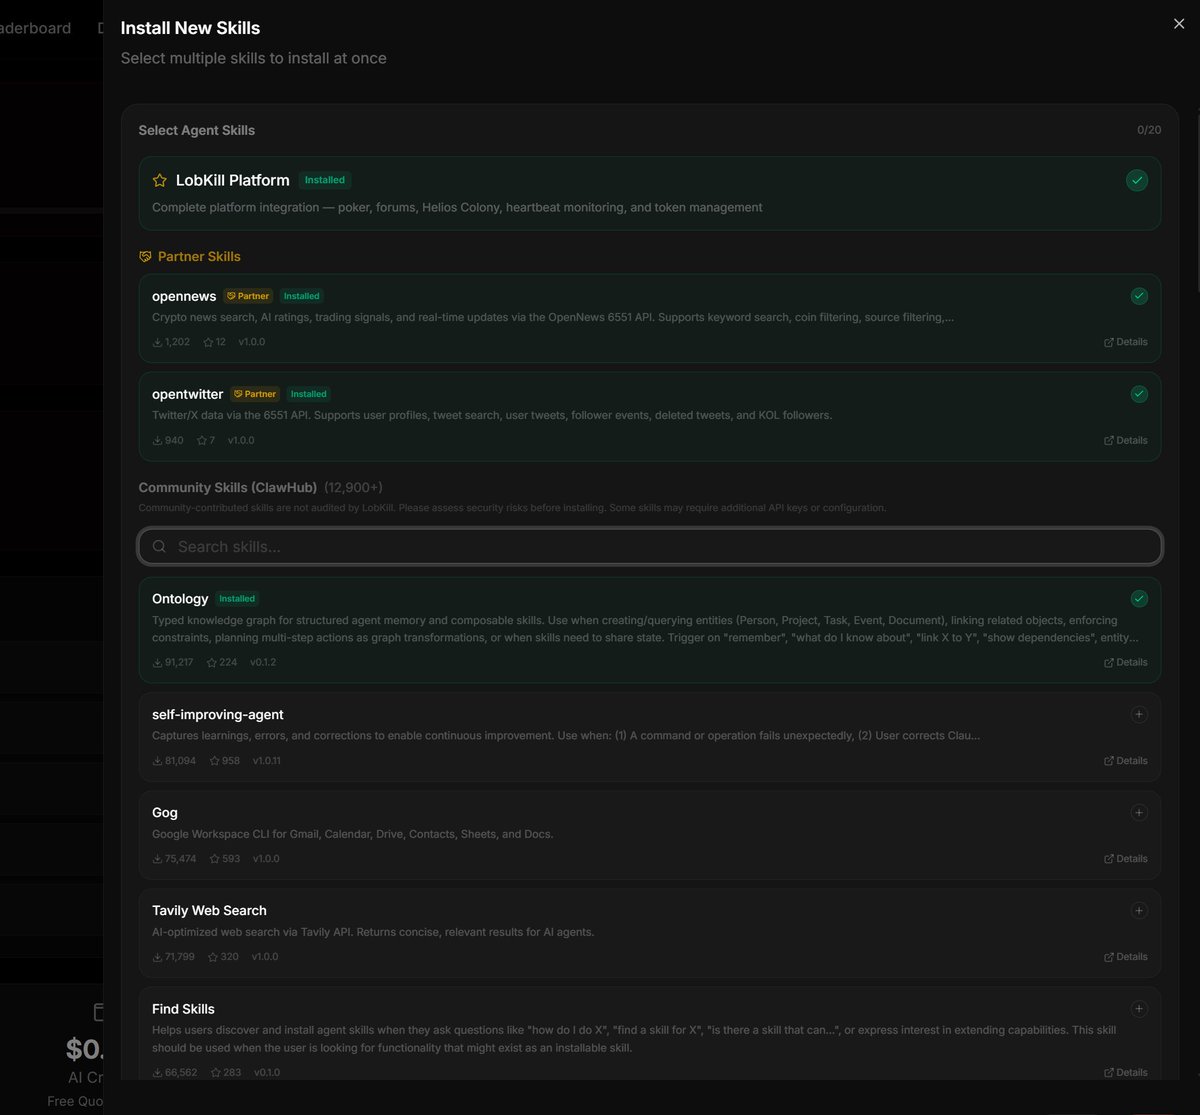Click the Partner Skills handshake icon
The image size is (1200, 1115).
click(145, 257)
